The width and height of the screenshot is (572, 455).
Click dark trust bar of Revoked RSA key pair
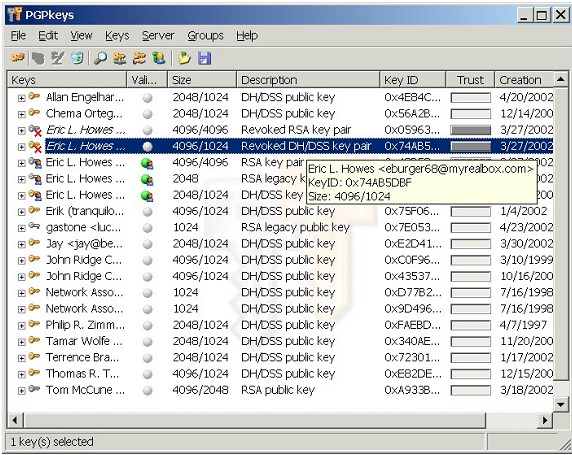pyautogui.click(x=471, y=130)
